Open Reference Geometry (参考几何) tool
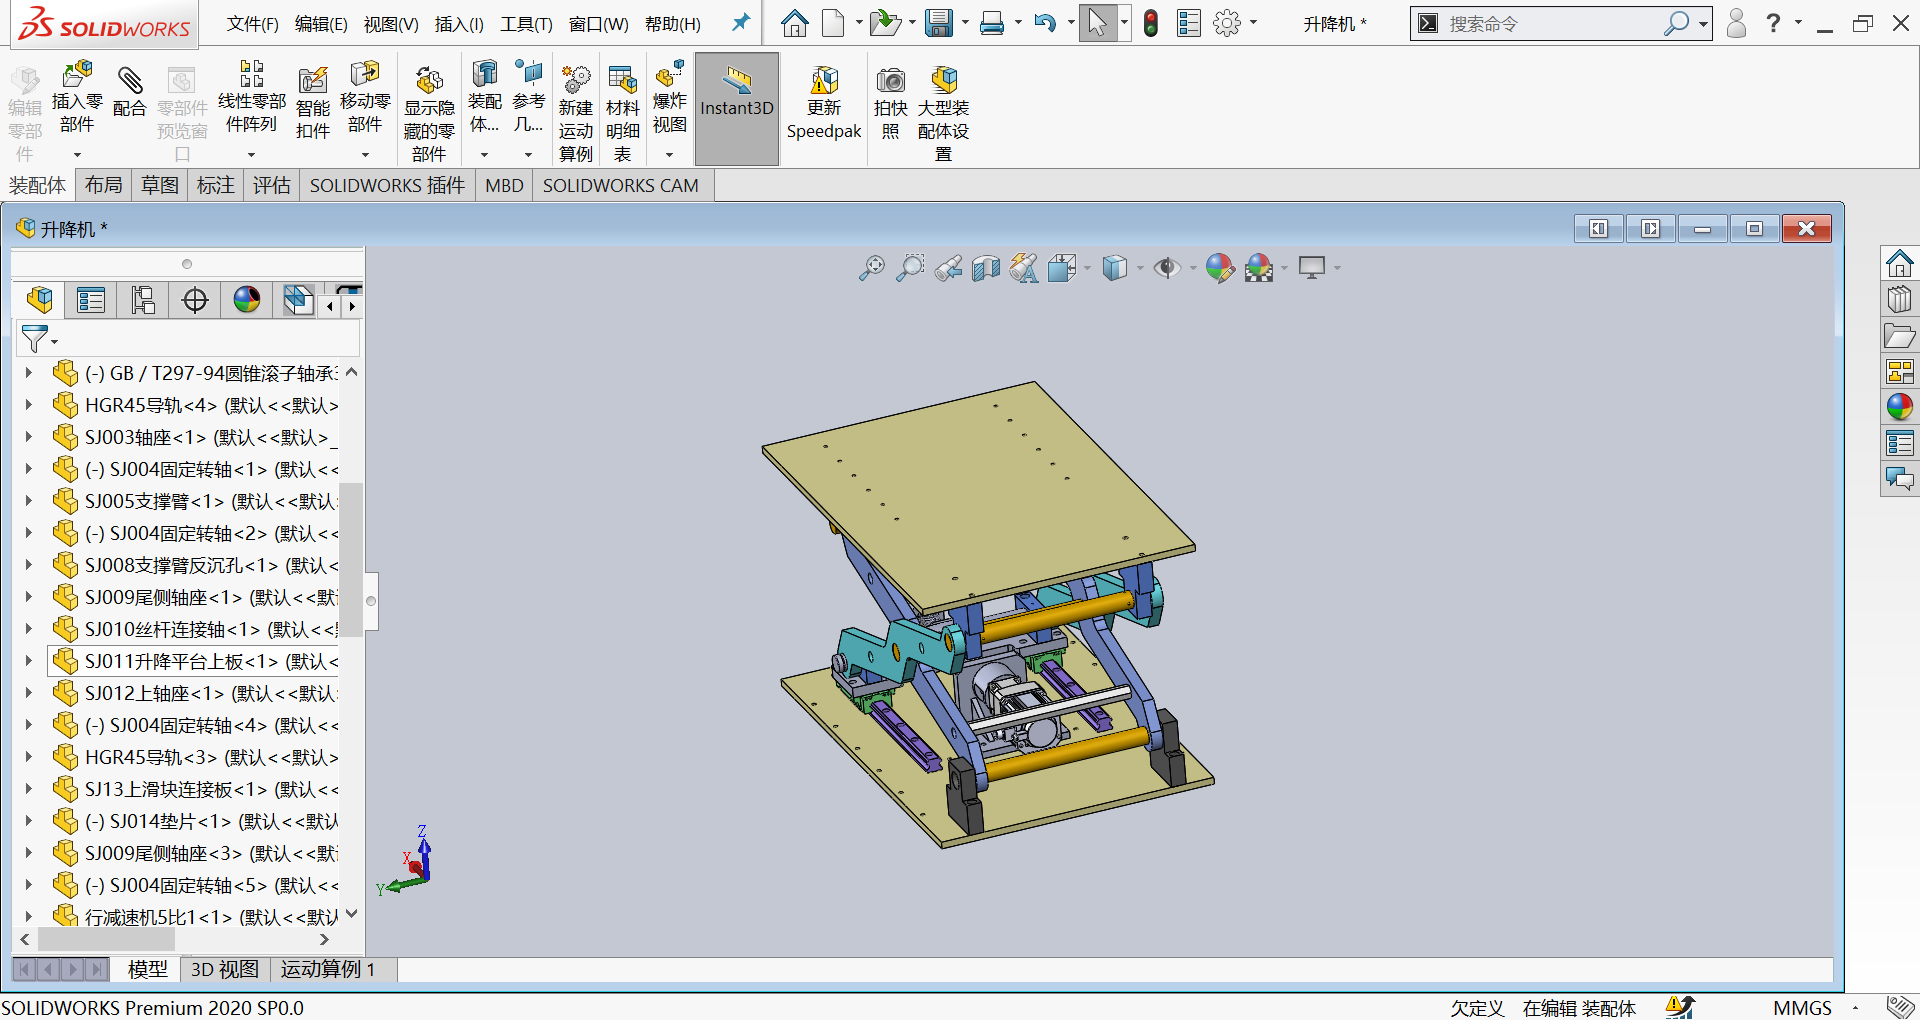 coord(529,98)
